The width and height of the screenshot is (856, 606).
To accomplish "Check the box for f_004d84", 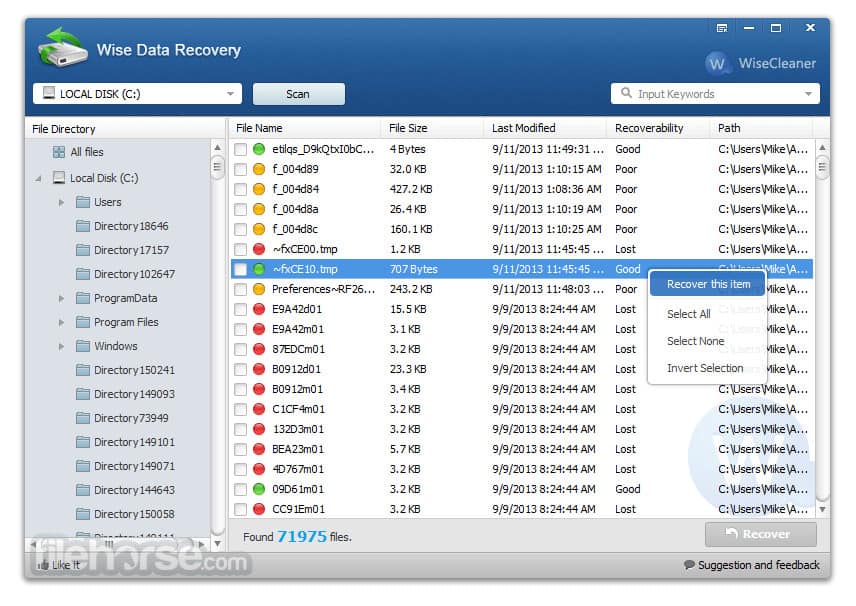I will [240, 189].
